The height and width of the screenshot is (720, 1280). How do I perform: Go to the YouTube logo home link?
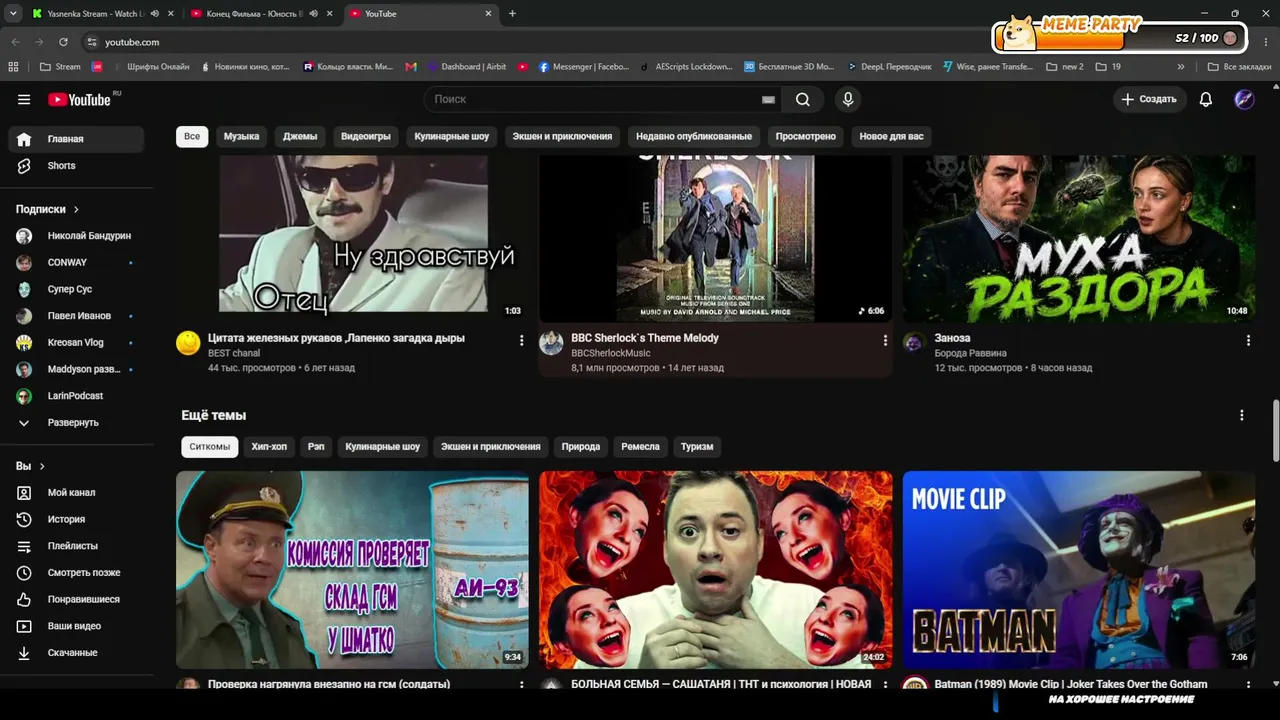tap(79, 99)
